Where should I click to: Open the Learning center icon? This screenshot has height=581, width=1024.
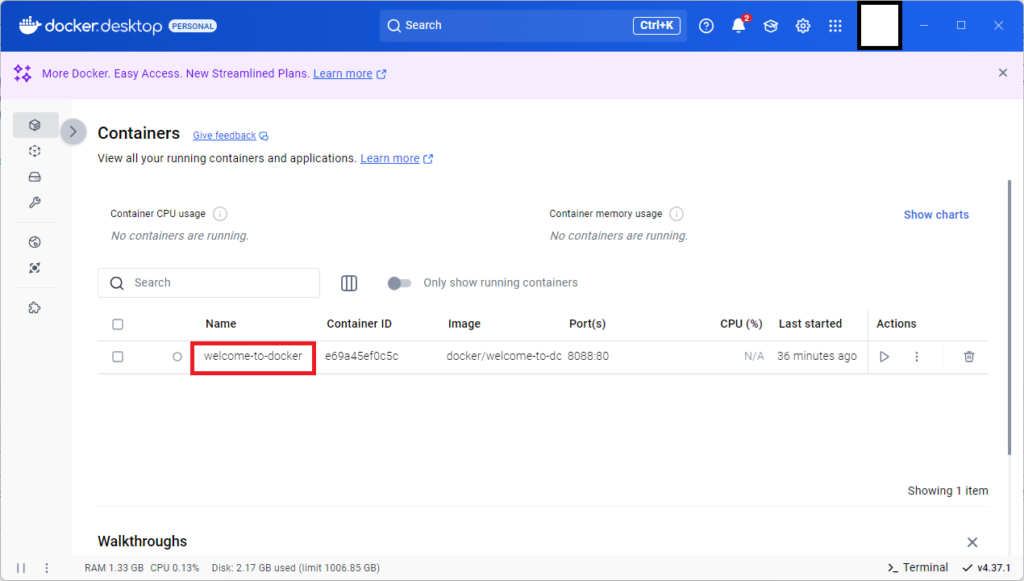(x=771, y=25)
